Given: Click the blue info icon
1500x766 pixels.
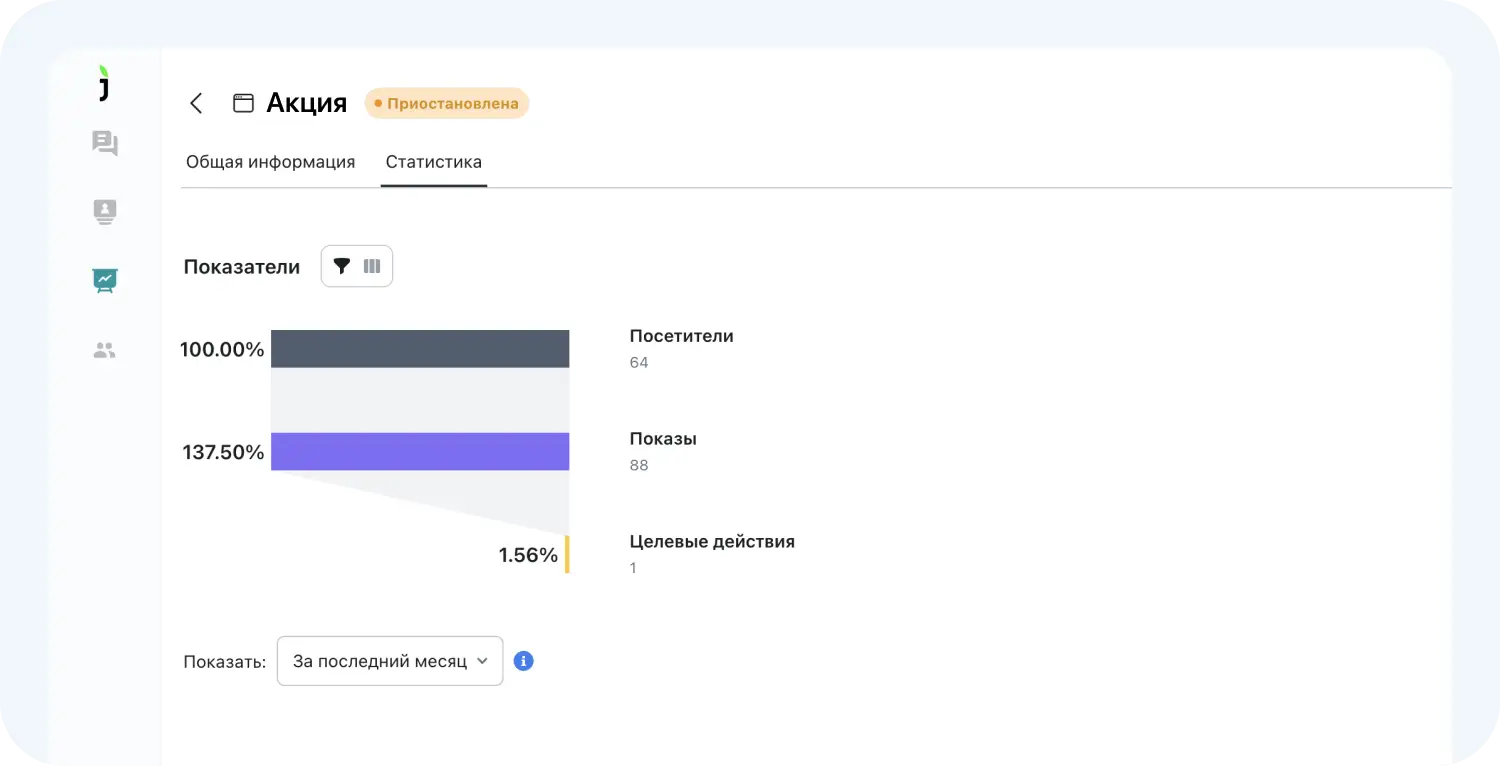Looking at the screenshot, I should [523, 661].
